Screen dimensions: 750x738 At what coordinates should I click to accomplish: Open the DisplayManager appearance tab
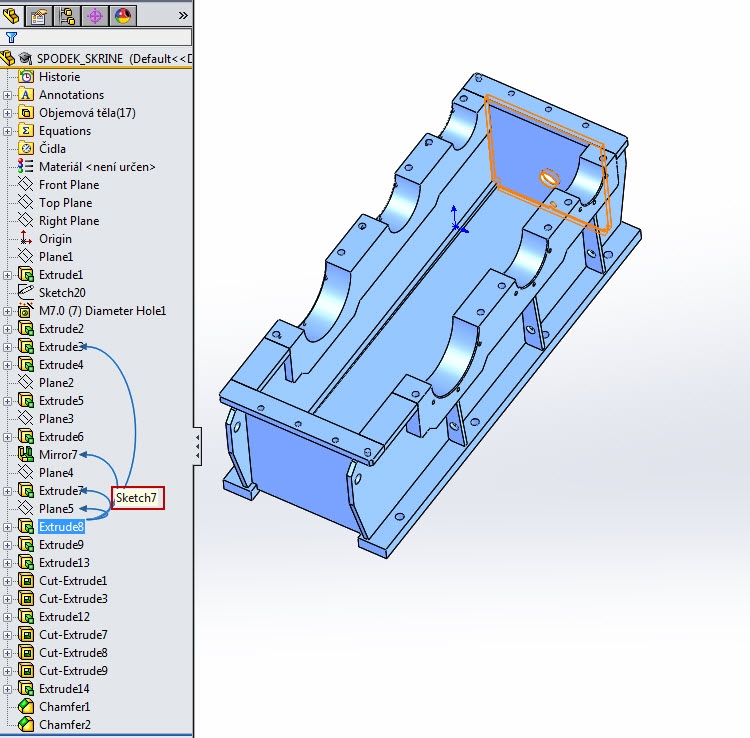pyautogui.click(x=123, y=16)
